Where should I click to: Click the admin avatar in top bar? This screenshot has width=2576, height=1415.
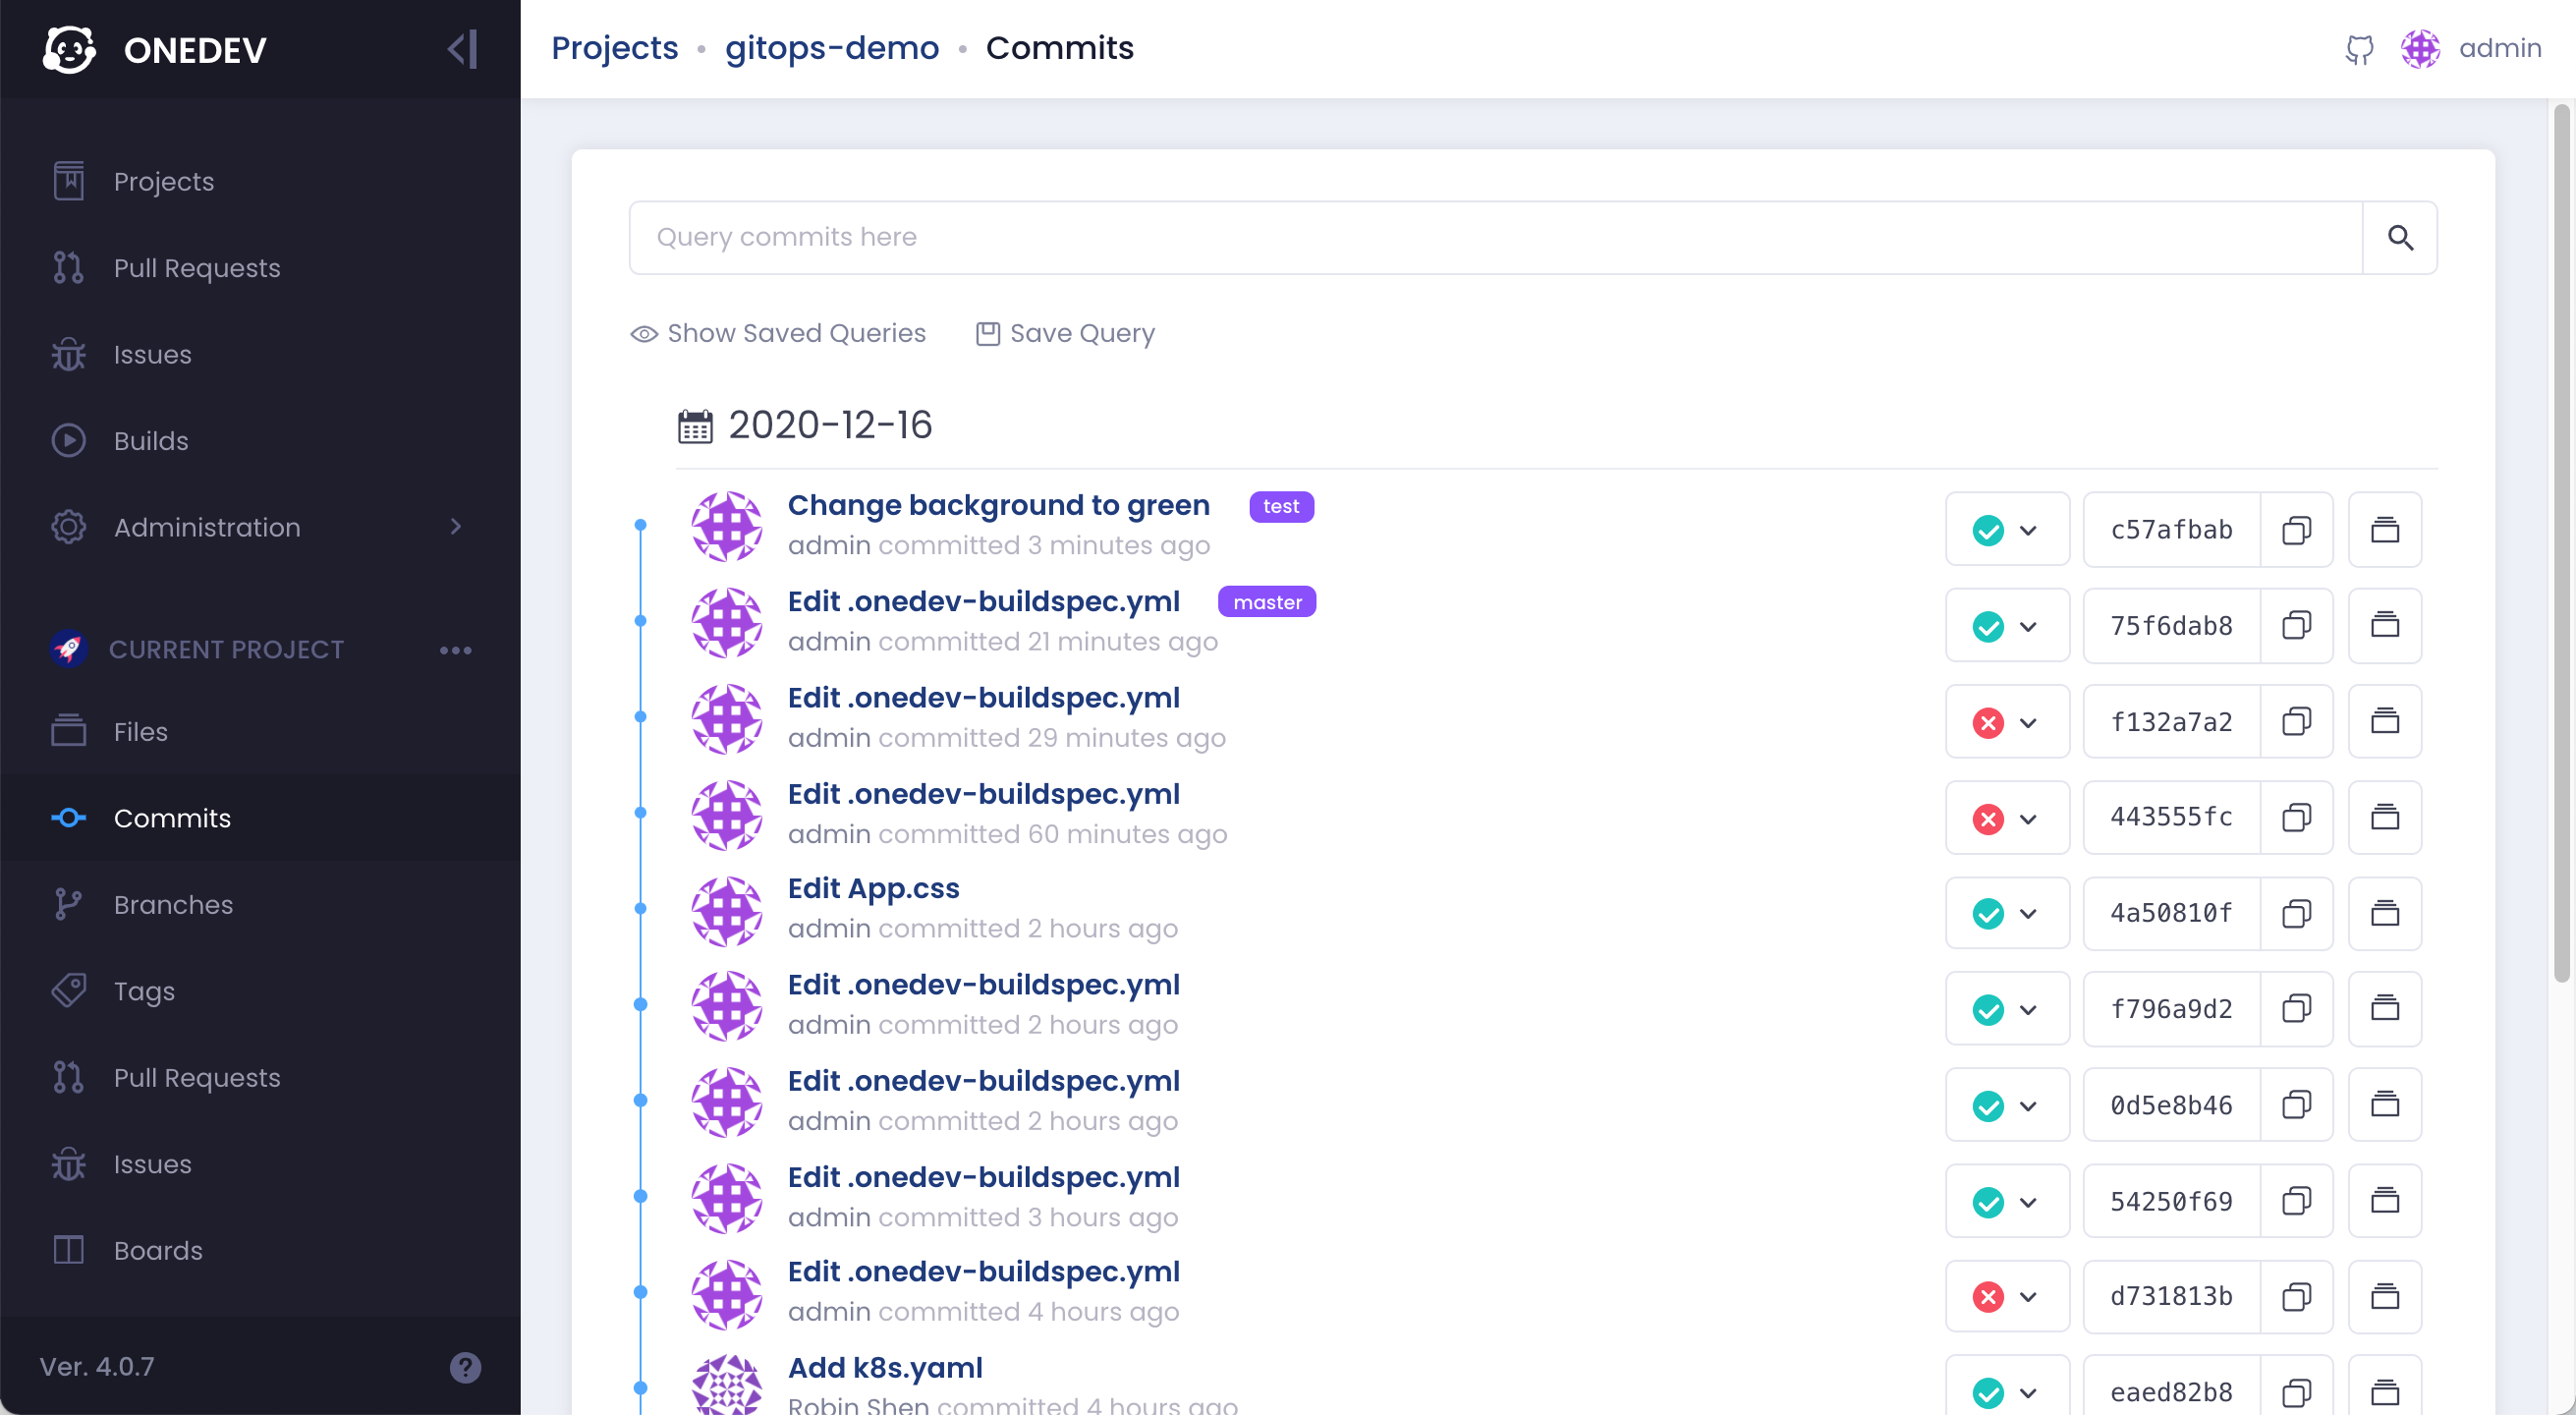(2420, 49)
